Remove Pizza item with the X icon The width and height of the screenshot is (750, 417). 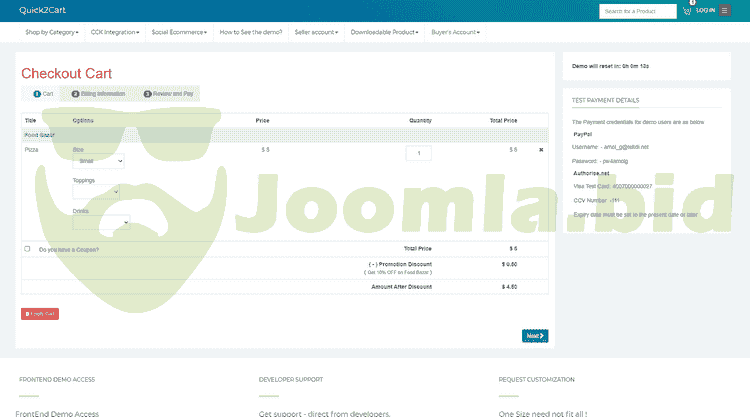541,150
